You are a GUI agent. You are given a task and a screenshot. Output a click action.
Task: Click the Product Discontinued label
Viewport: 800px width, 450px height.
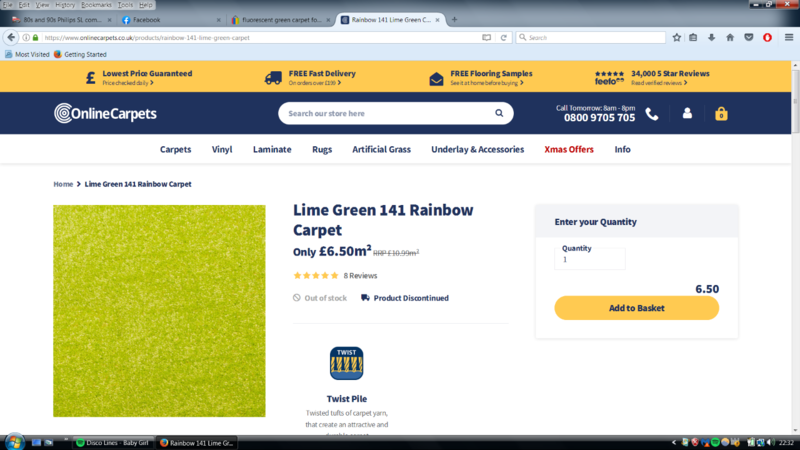411,298
